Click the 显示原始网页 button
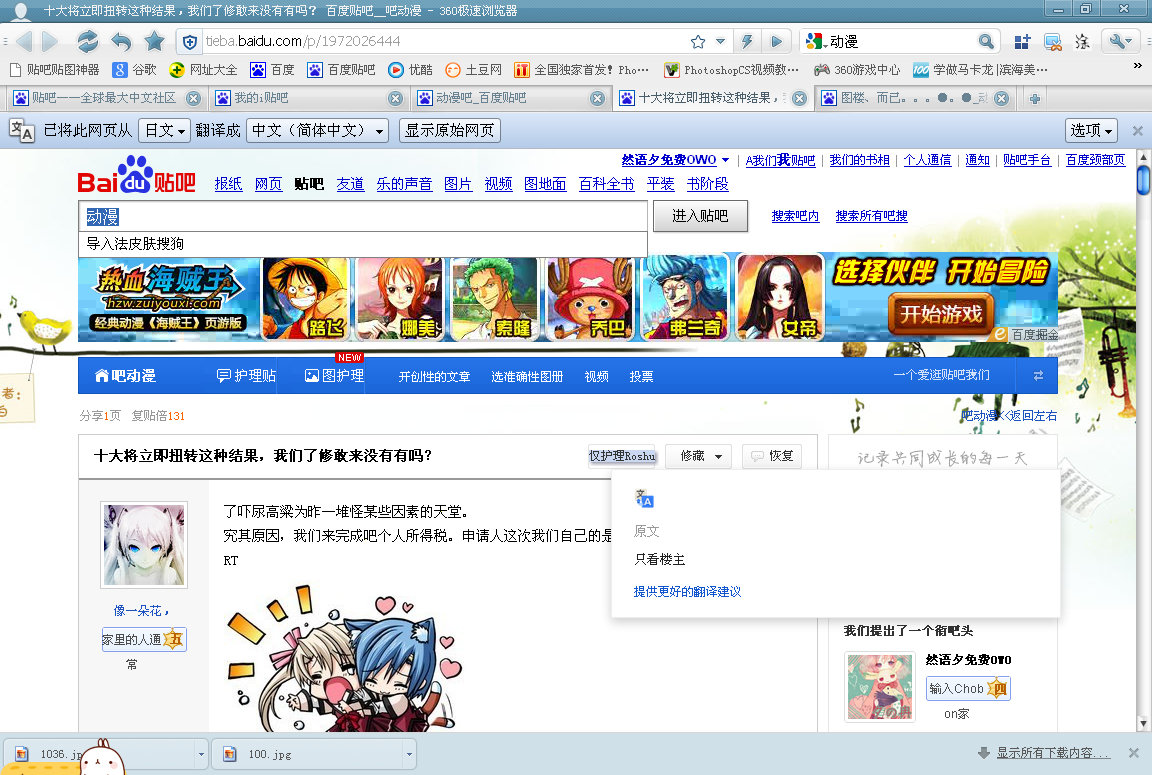Viewport: 1152px width, 775px height. (450, 131)
